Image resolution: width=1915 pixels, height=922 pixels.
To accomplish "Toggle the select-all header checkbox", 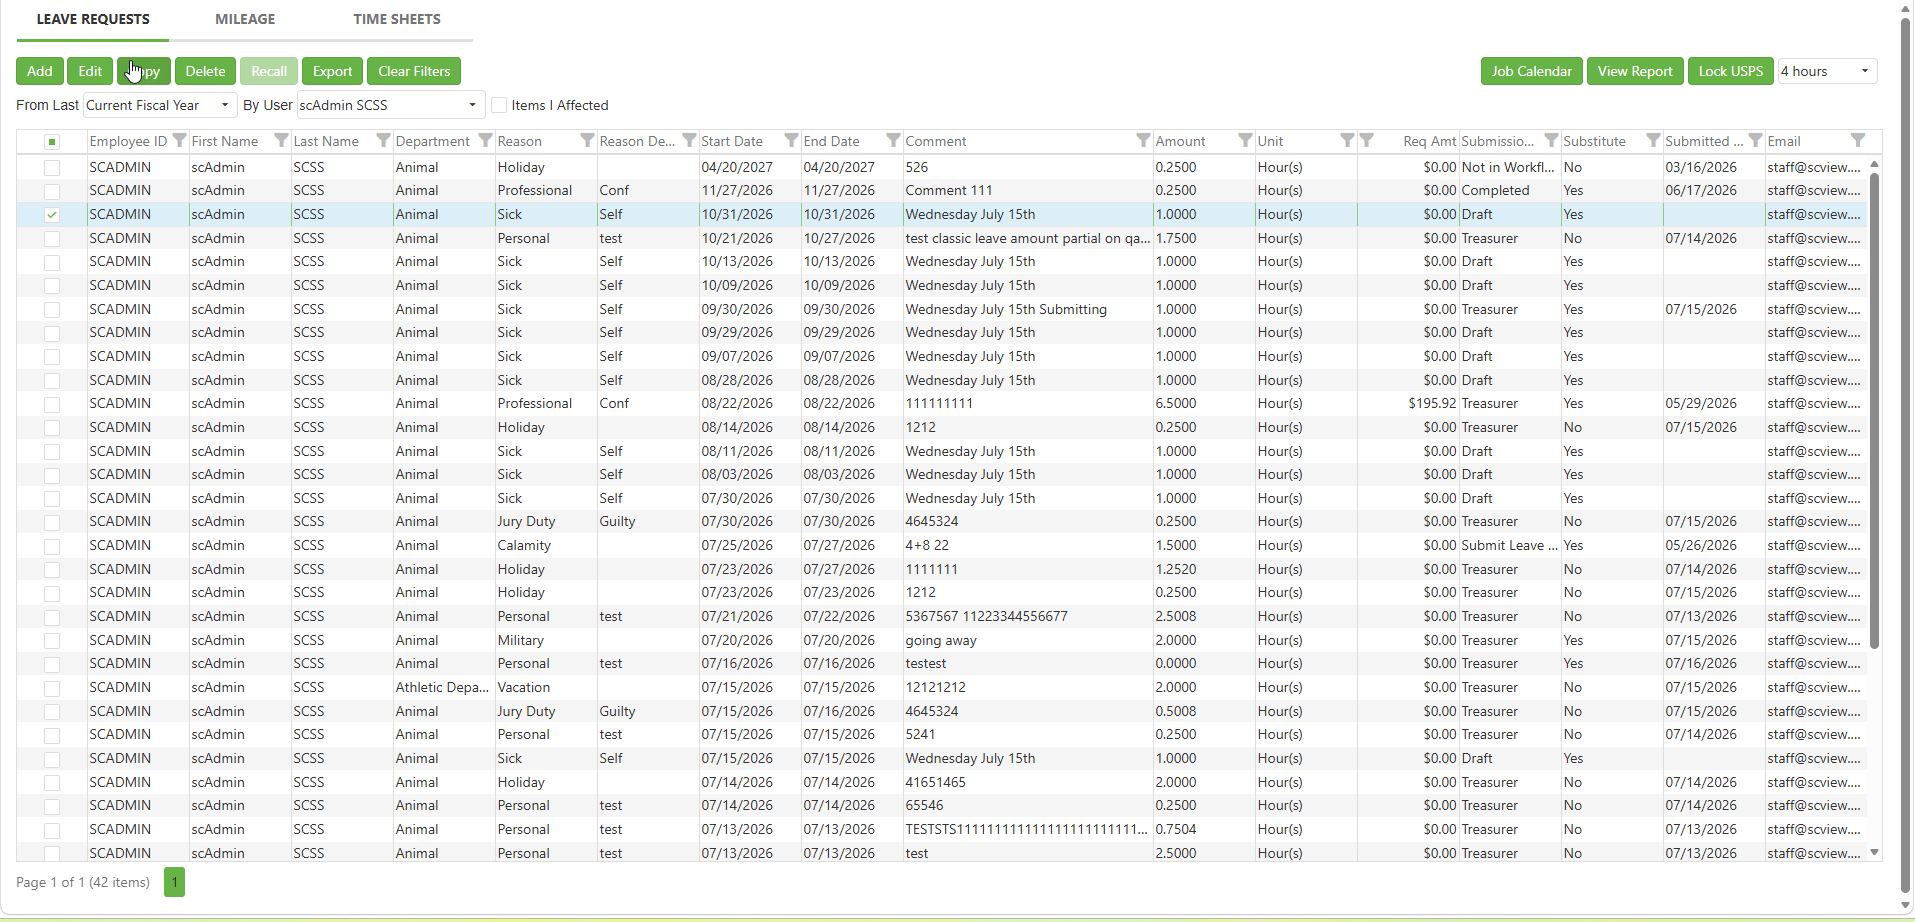I will click(52, 142).
